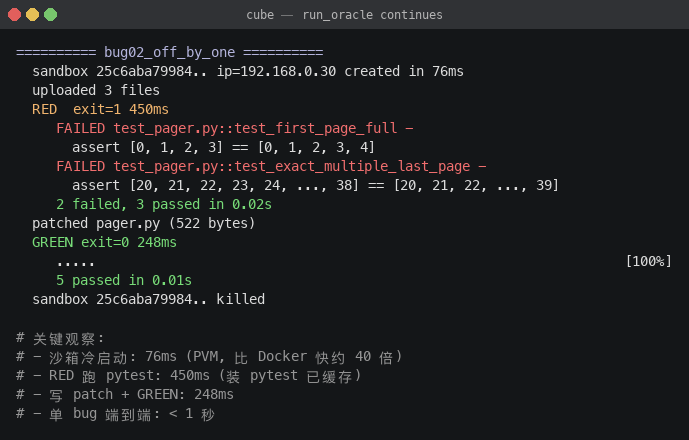The width and height of the screenshot is (689, 440).
Task: Click the '# 关键观察:' comment line
Action: [60, 338]
